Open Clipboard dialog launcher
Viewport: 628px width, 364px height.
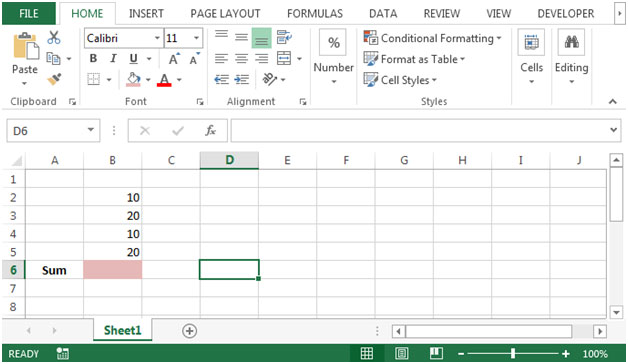[x=72, y=102]
